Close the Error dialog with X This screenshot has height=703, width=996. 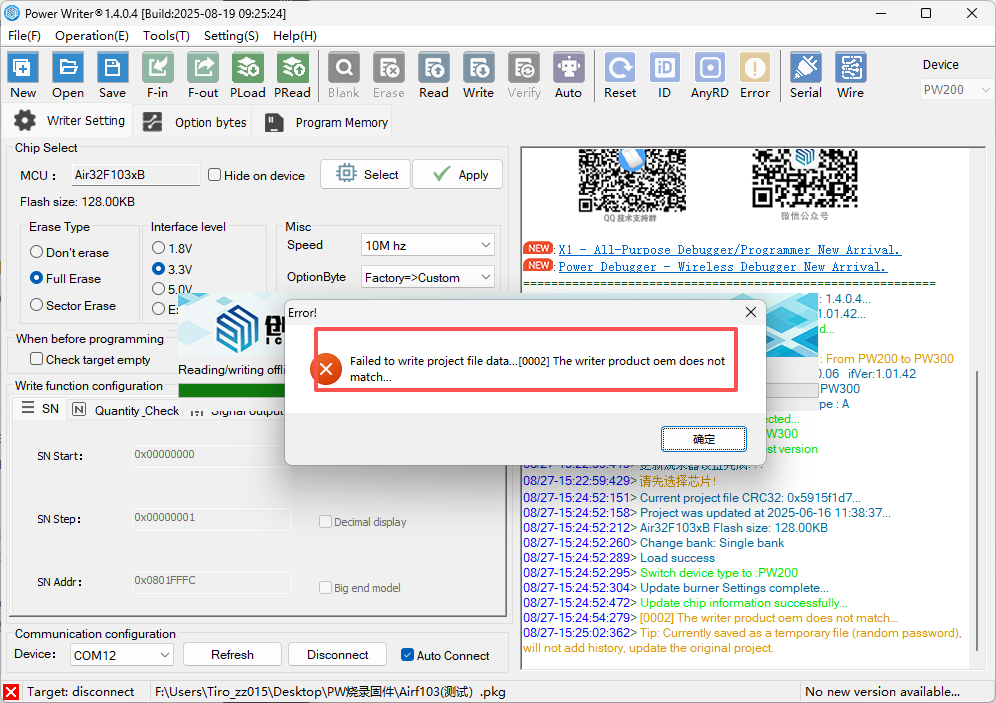(x=751, y=312)
